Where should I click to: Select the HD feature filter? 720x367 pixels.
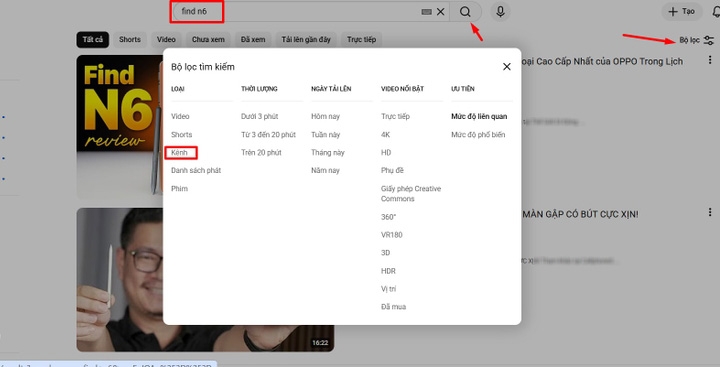click(x=386, y=152)
